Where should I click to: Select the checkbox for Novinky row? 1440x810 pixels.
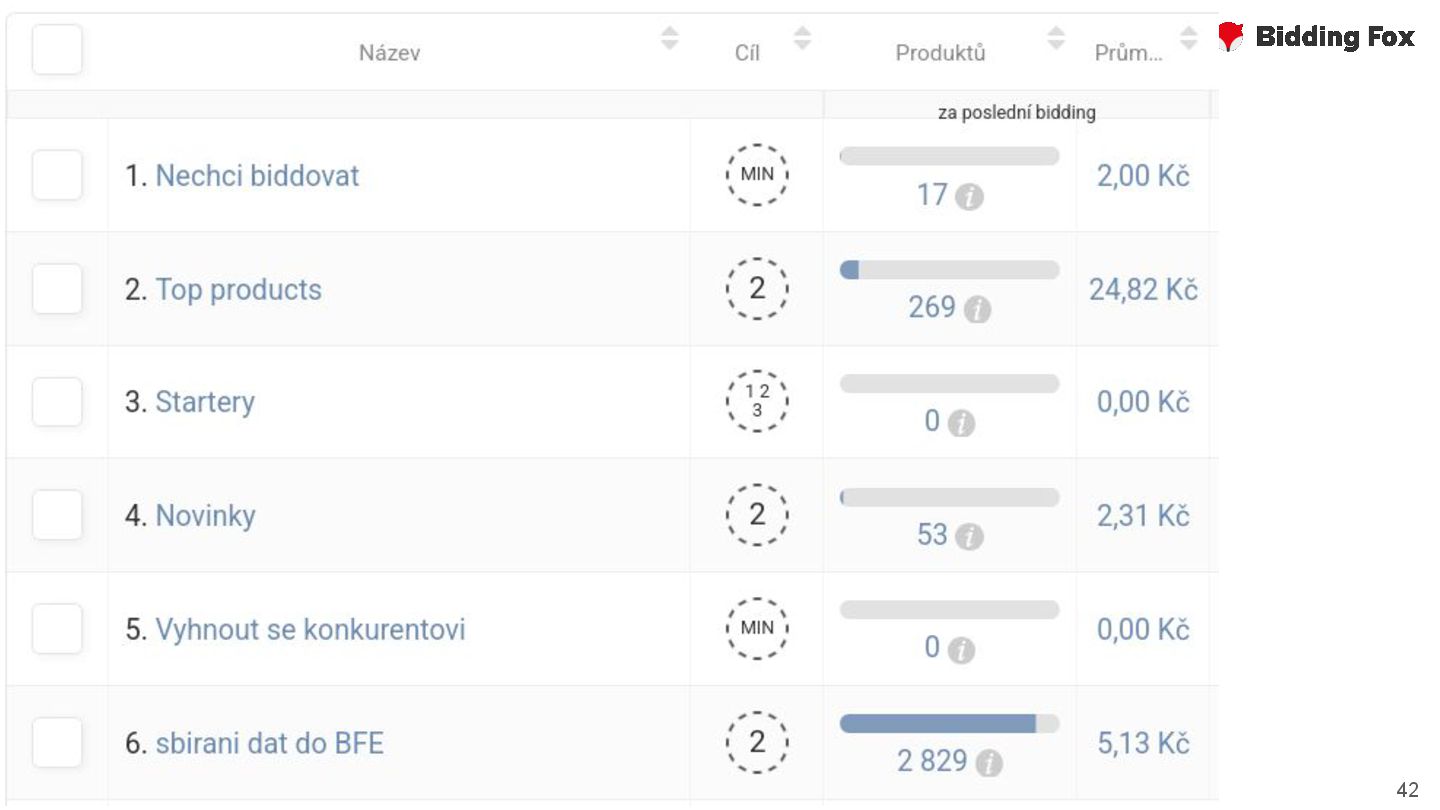tap(57, 516)
